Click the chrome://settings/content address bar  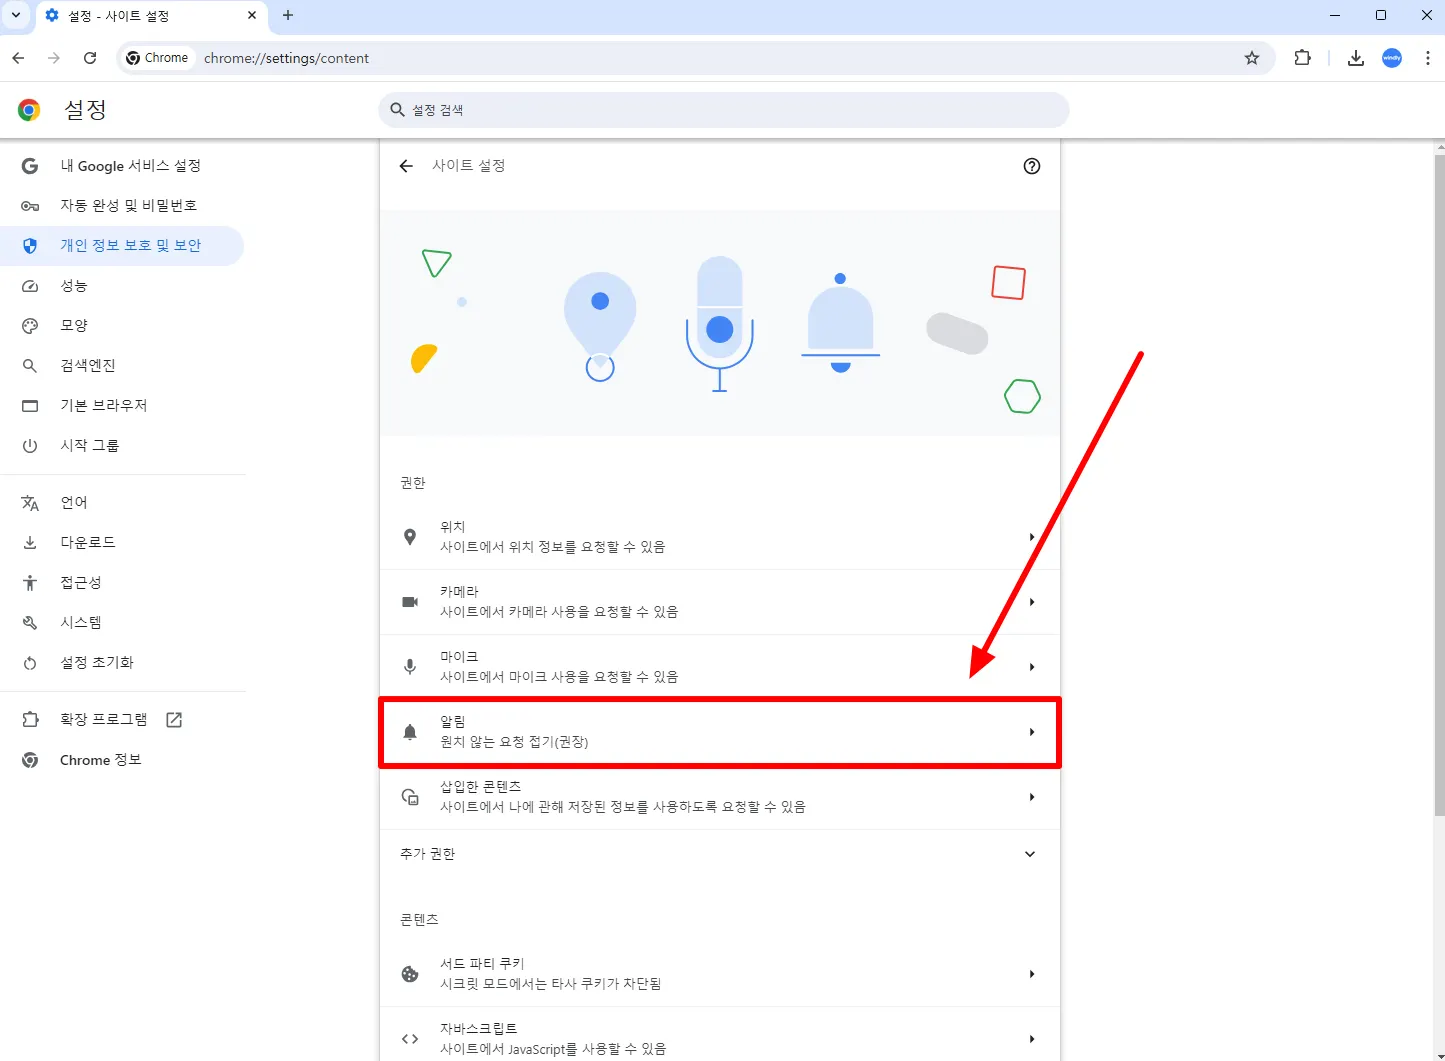pyautogui.click(x=696, y=58)
